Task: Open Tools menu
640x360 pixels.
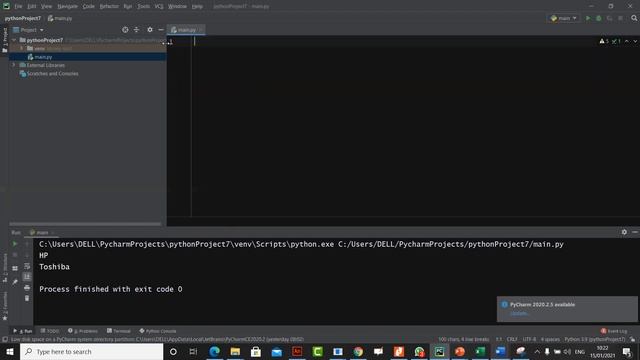Action: click(143, 6)
